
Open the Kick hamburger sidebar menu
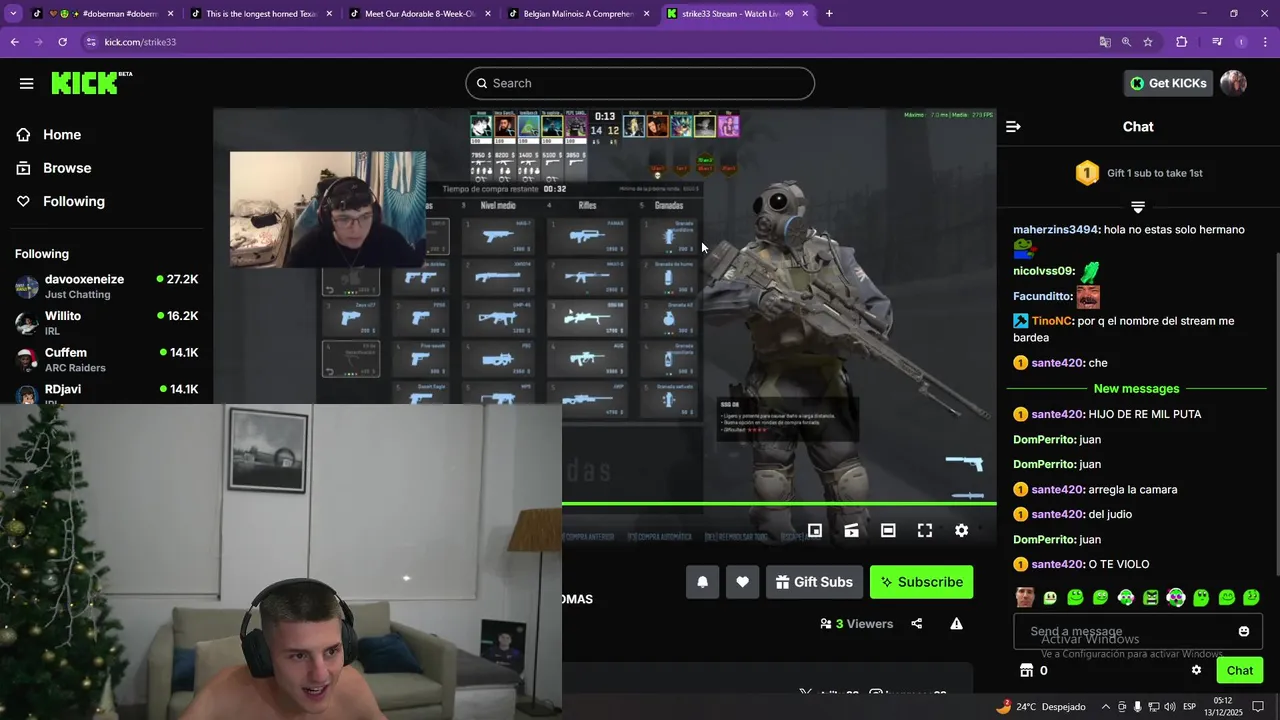pyautogui.click(x=27, y=83)
